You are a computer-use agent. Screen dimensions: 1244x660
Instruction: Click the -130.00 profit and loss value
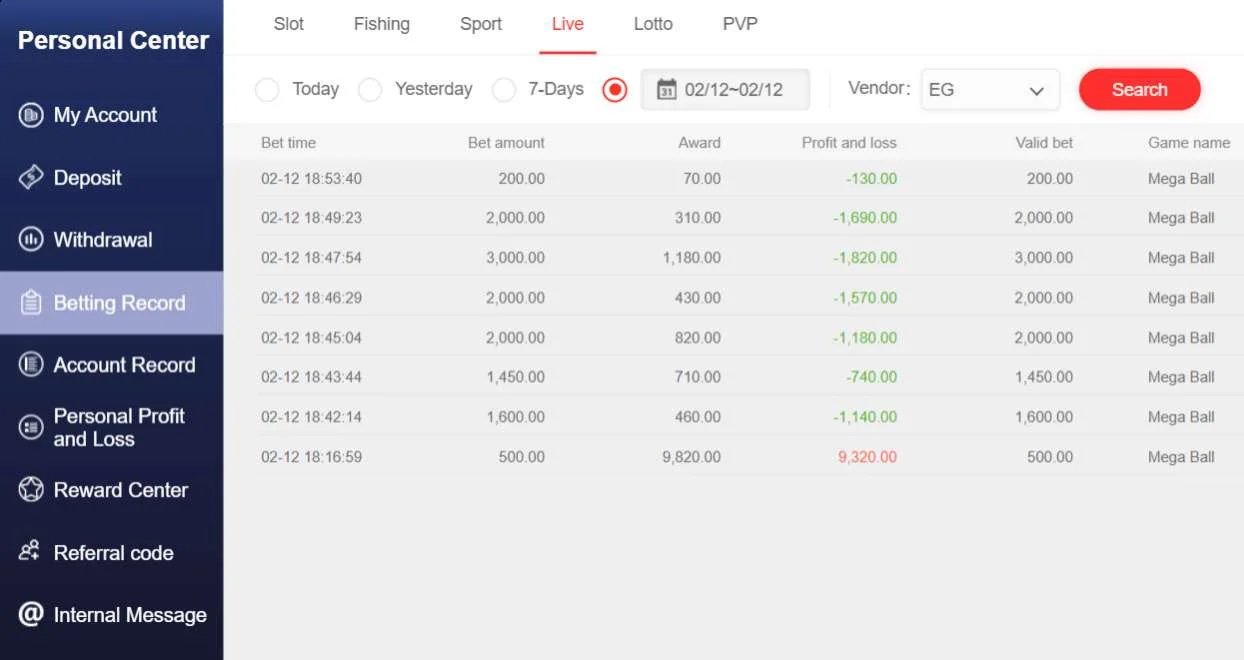(871, 179)
